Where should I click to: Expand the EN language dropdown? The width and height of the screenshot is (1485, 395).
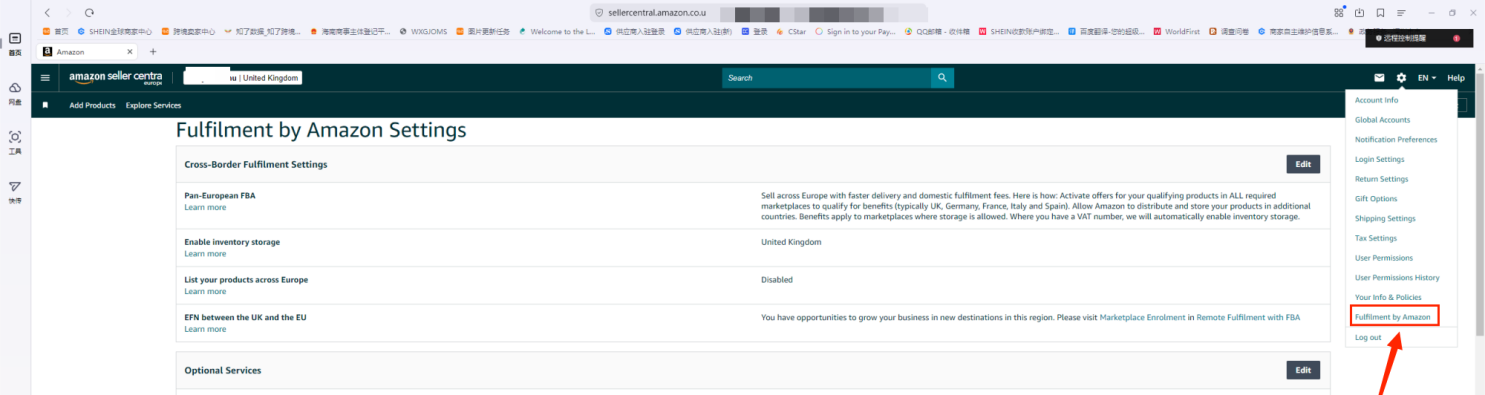(1427, 78)
